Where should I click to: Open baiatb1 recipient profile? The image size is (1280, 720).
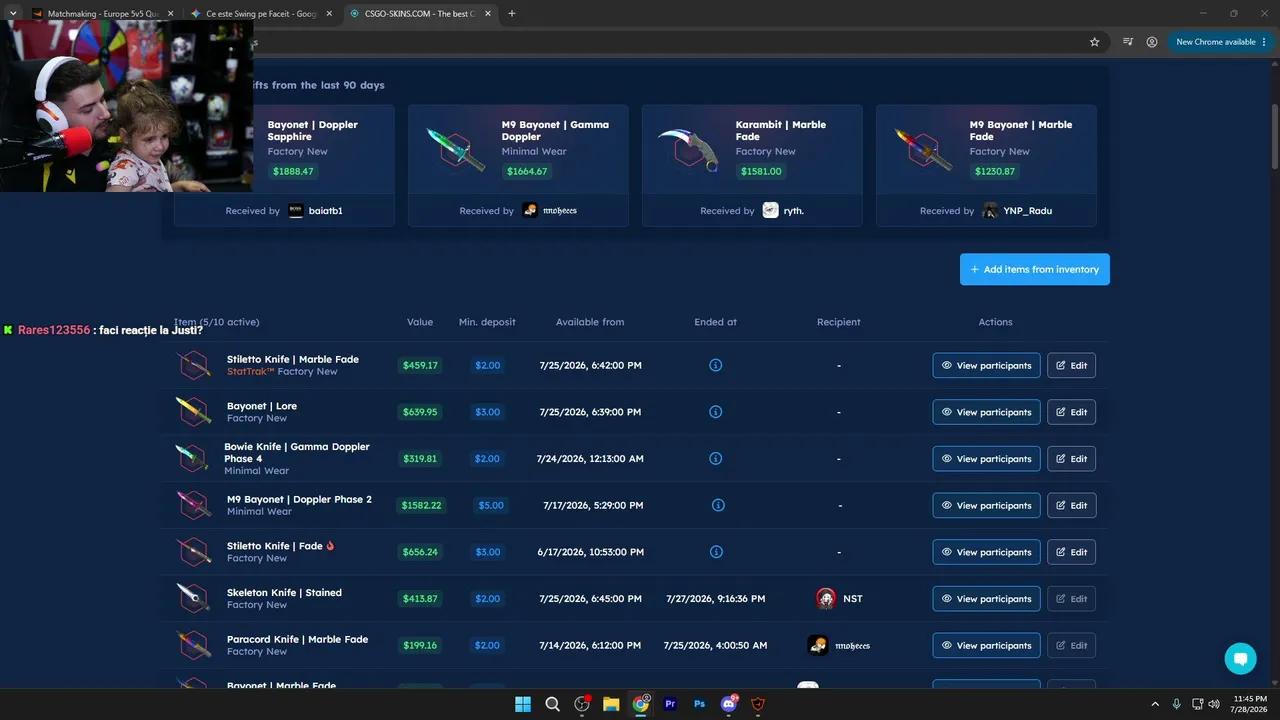coord(315,211)
